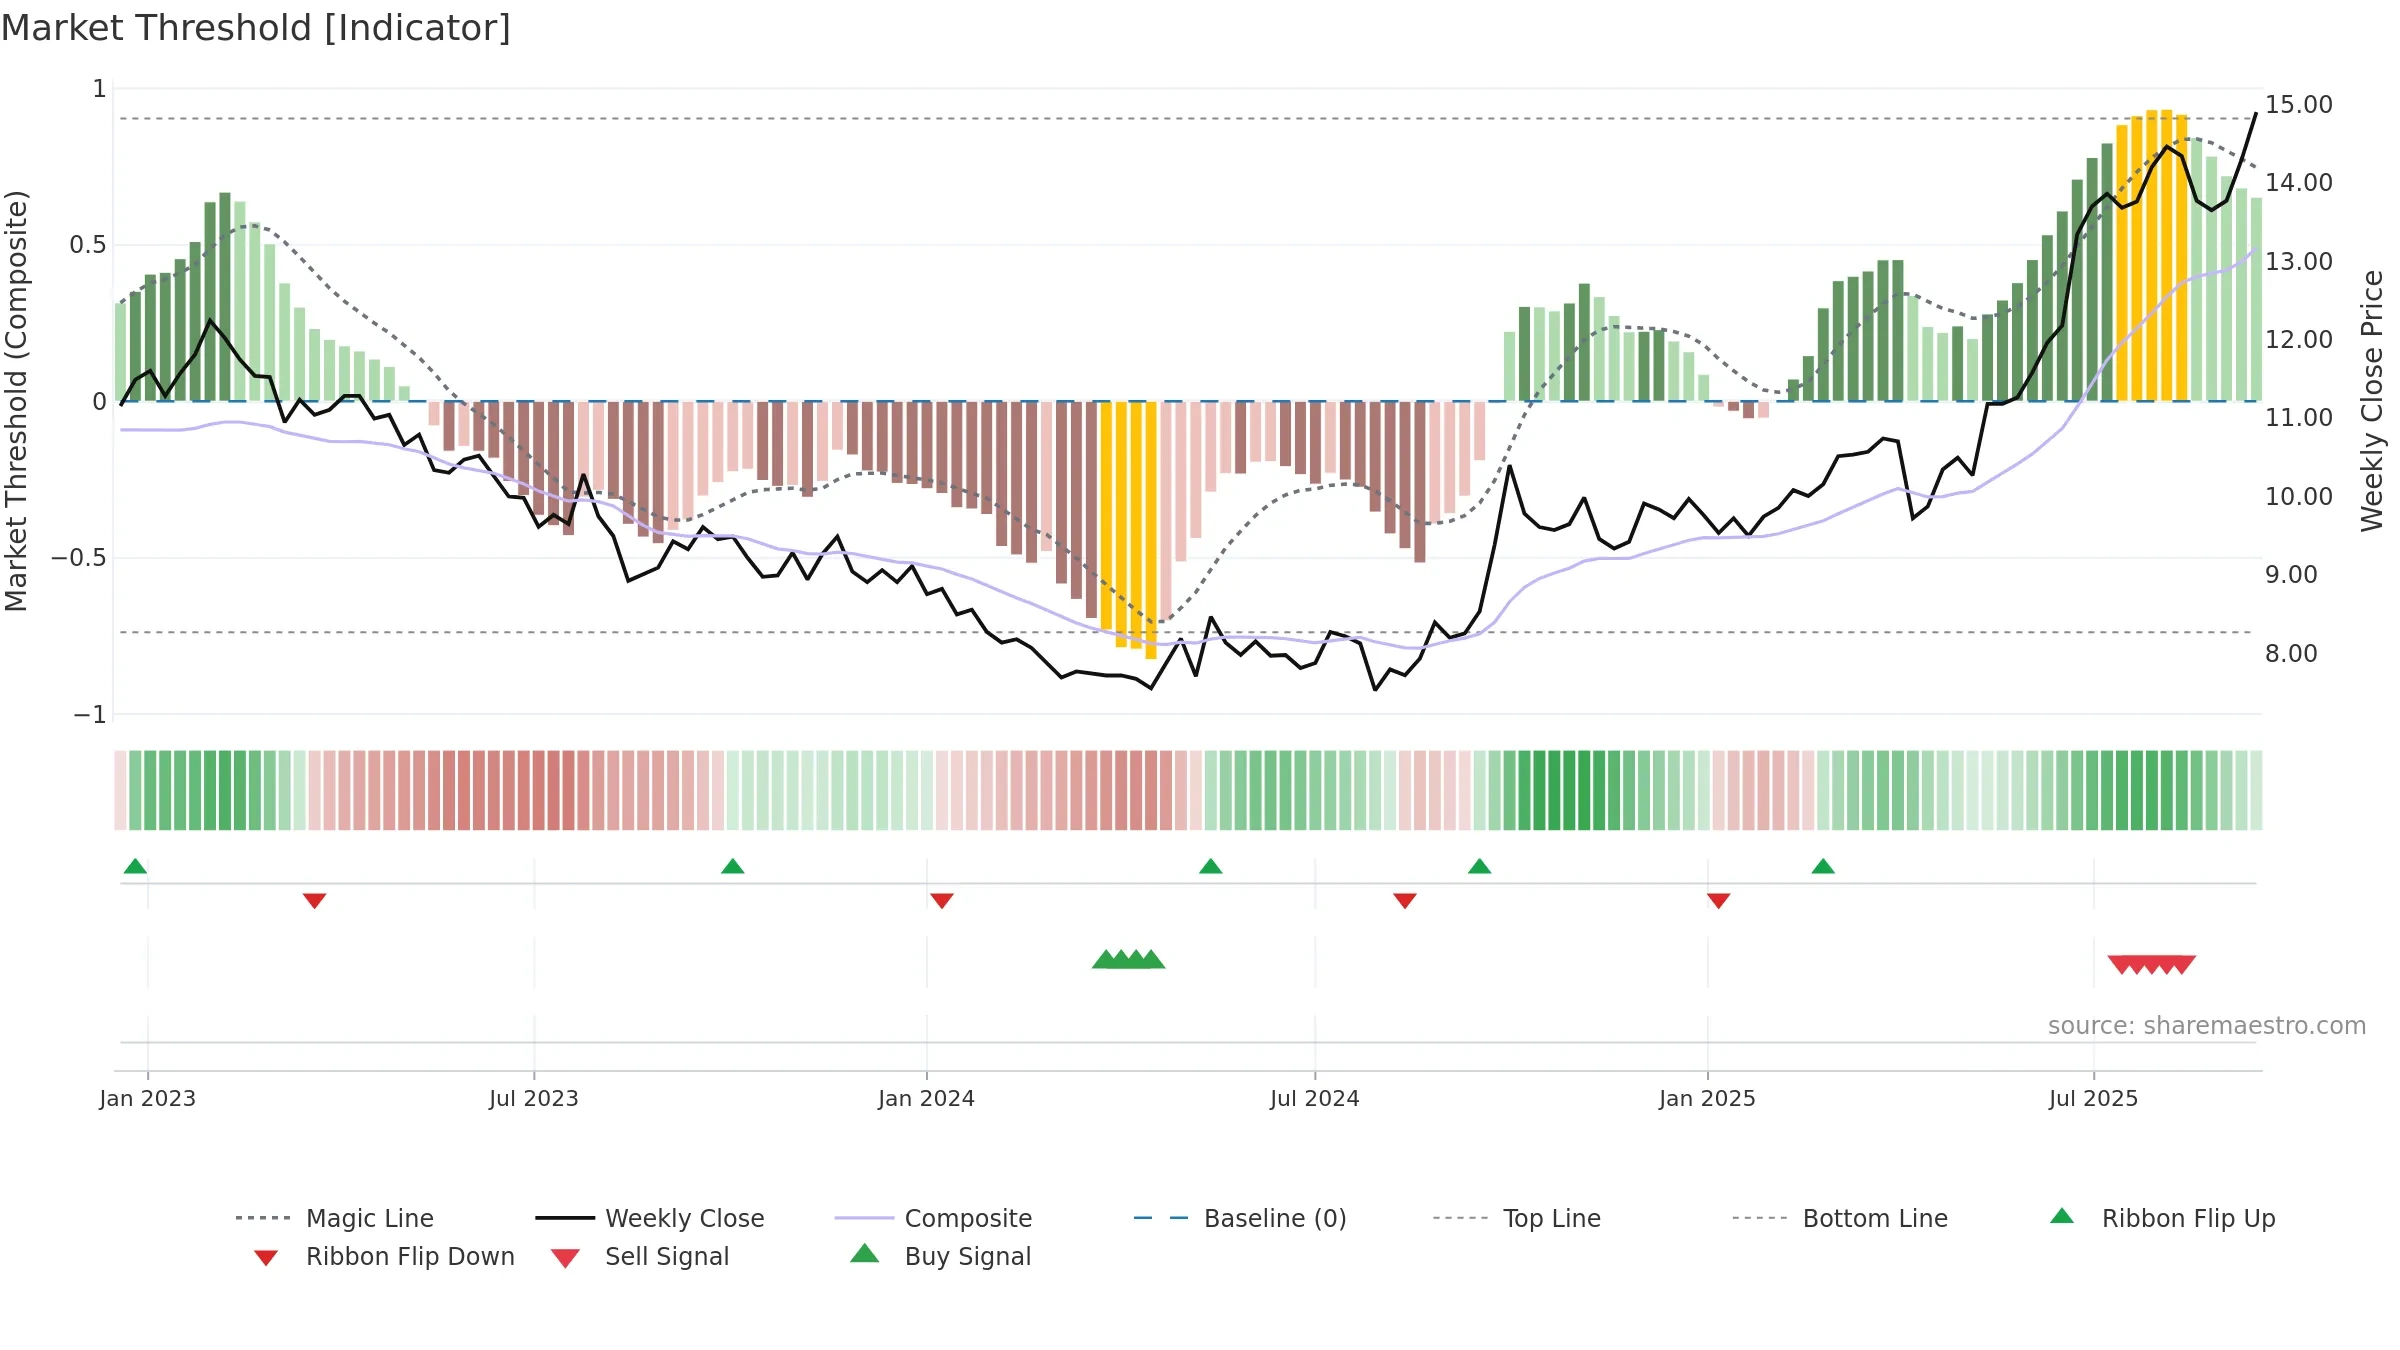The width and height of the screenshot is (2400, 1350).
Task: Click the Ribbon Flip Down marker near Mar 2023
Action: click(314, 901)
